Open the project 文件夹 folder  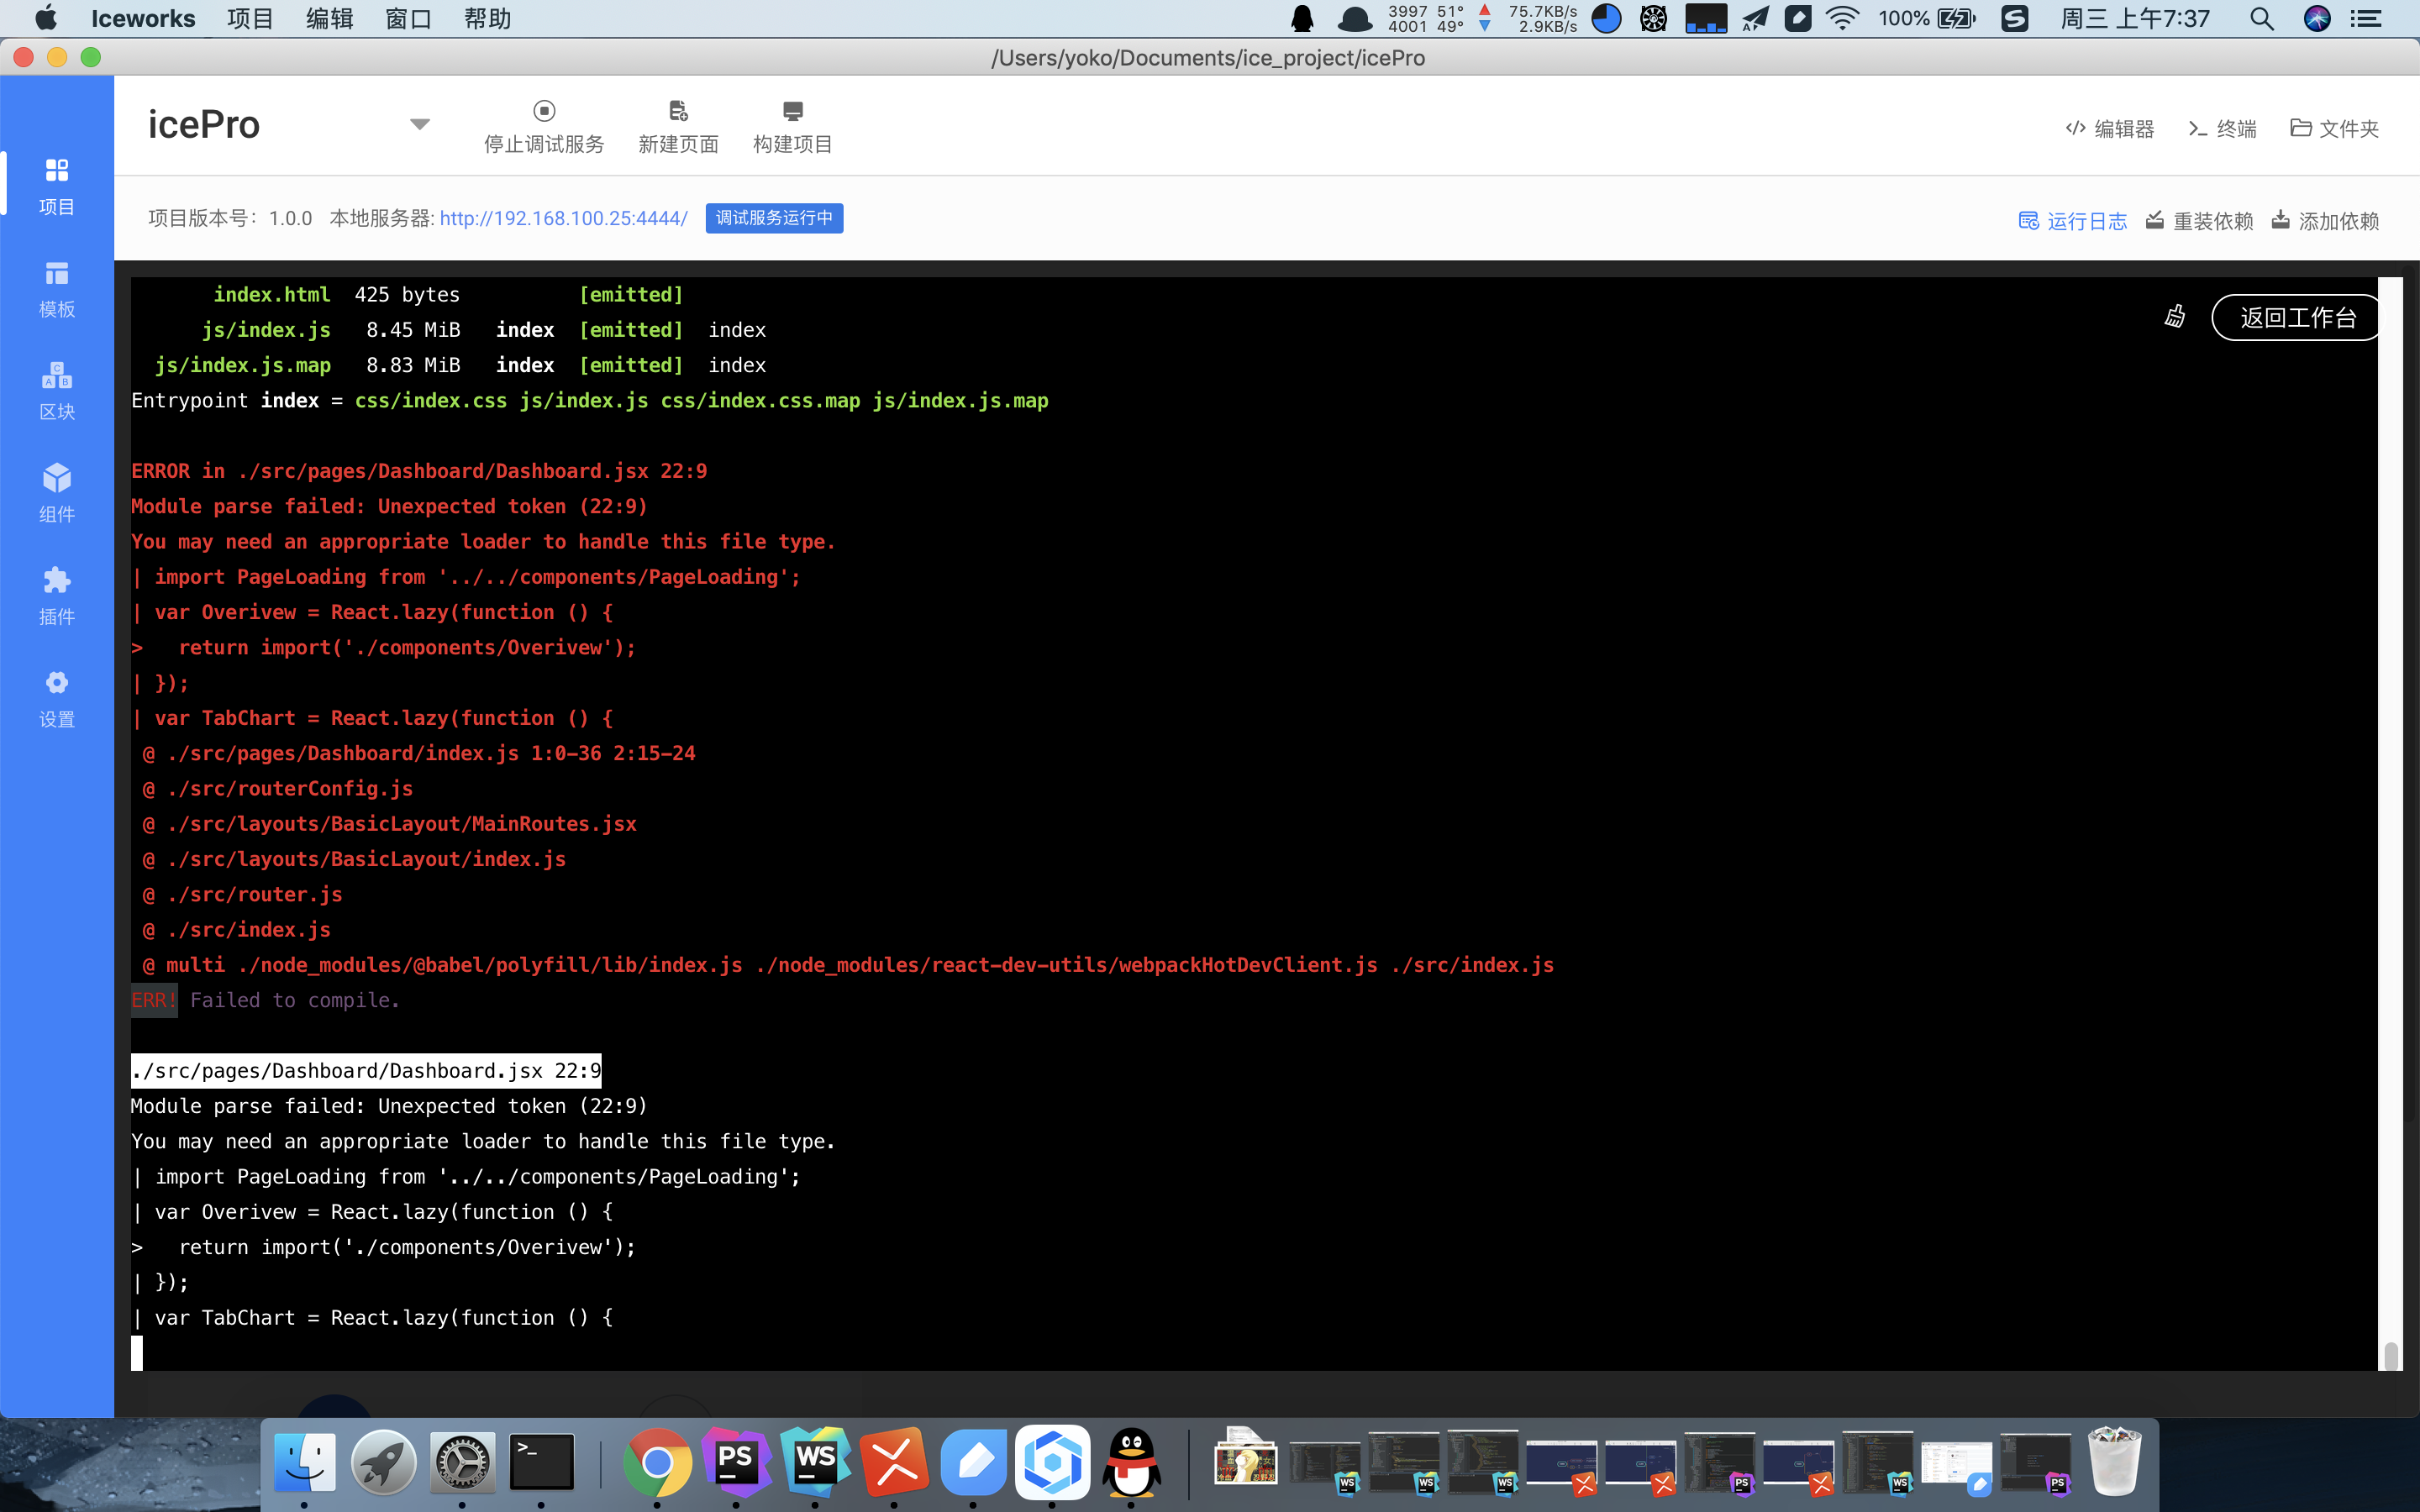tap(2334, 129)
